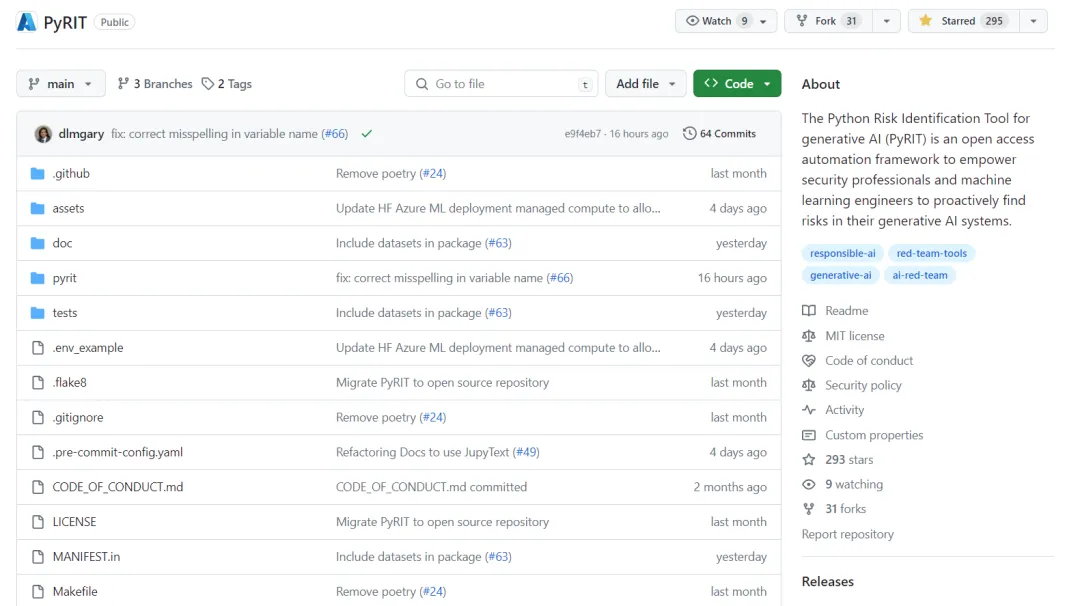Toggle the Starred button
1080x606 pixels.
point(962,21)
